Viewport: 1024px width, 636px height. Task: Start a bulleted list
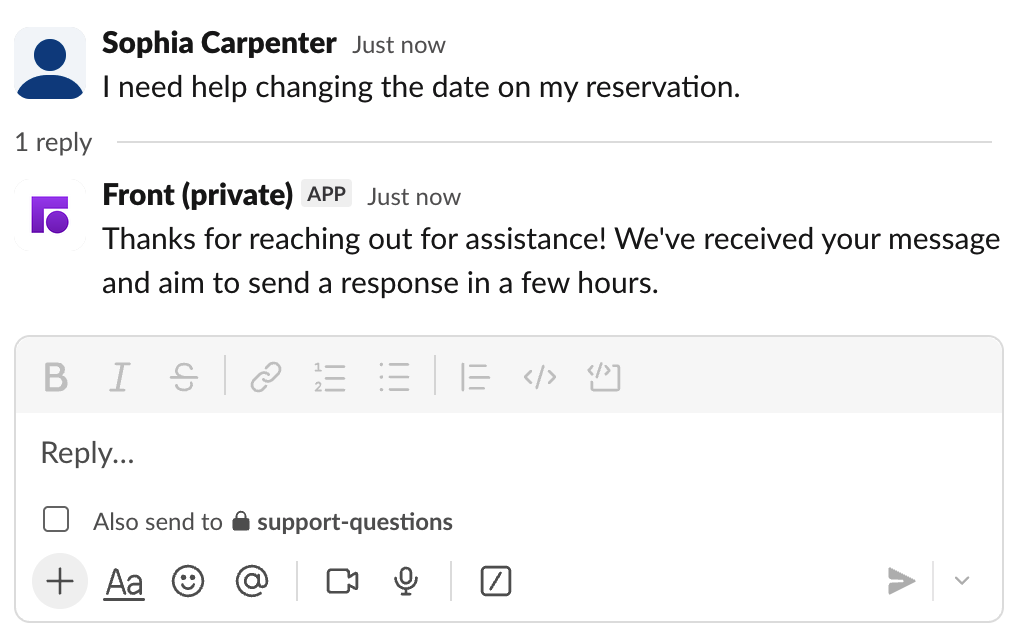click(x=394, y=377)
